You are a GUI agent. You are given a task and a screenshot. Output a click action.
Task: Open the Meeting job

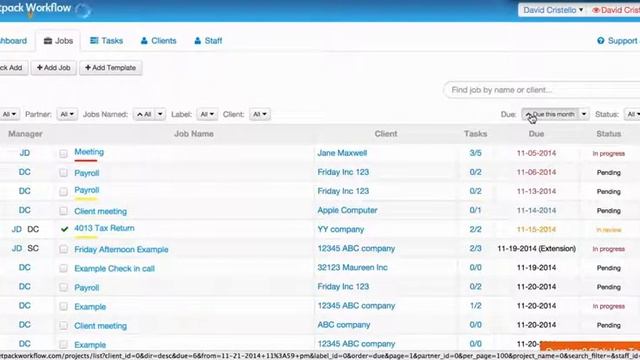(89, 152)
